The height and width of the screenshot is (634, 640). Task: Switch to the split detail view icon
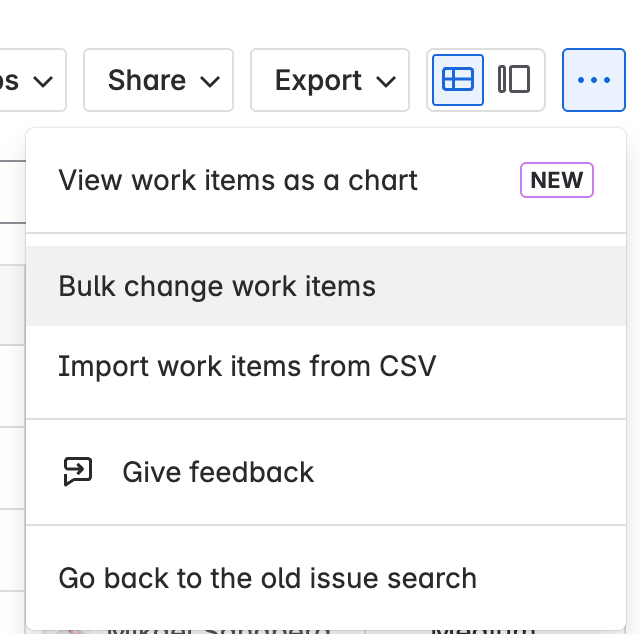pos(514,80)
